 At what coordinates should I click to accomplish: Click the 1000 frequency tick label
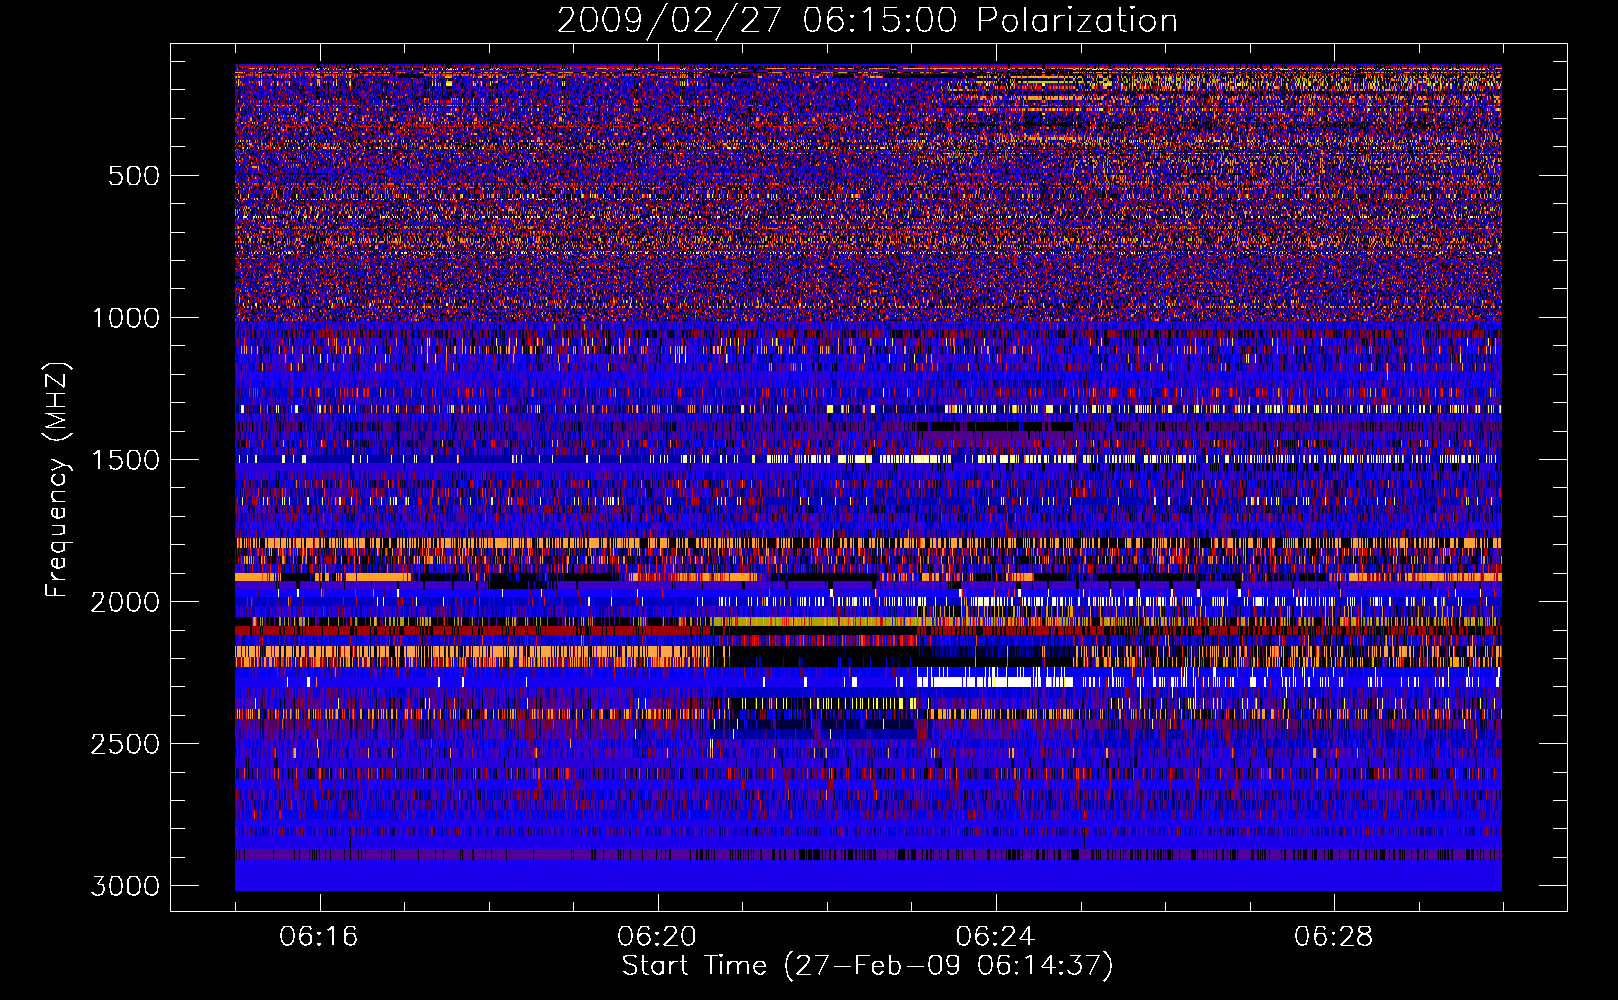(x=125, y=318)
